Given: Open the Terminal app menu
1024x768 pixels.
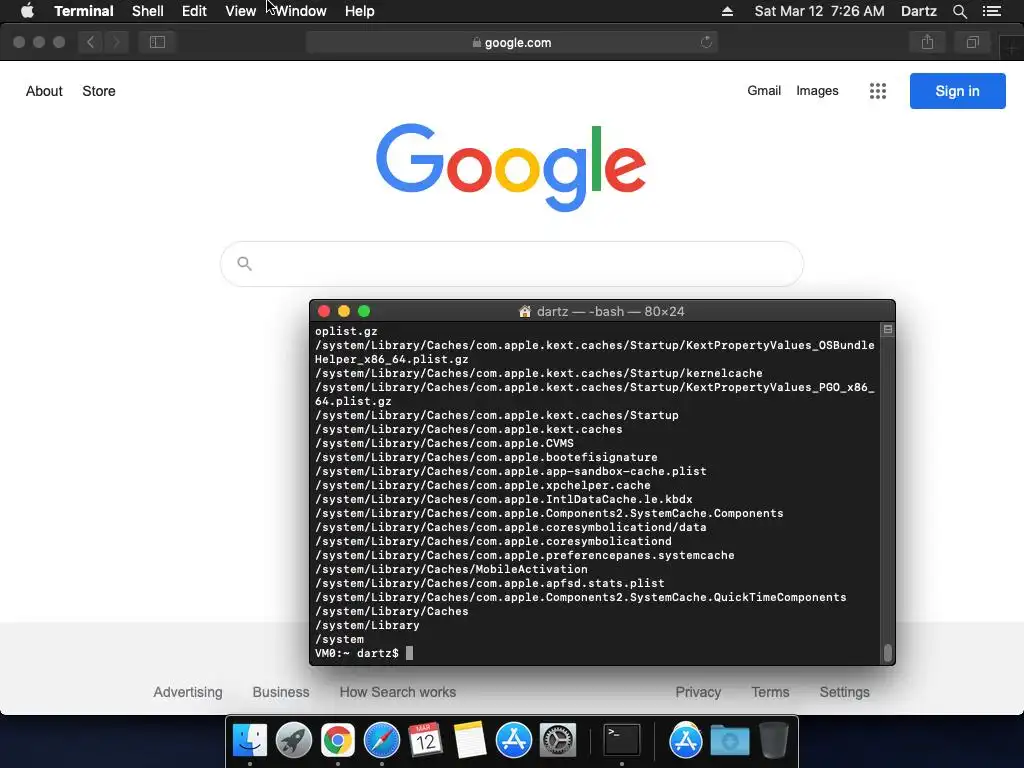Looking at the screenshot, I should tap(84, 11).
